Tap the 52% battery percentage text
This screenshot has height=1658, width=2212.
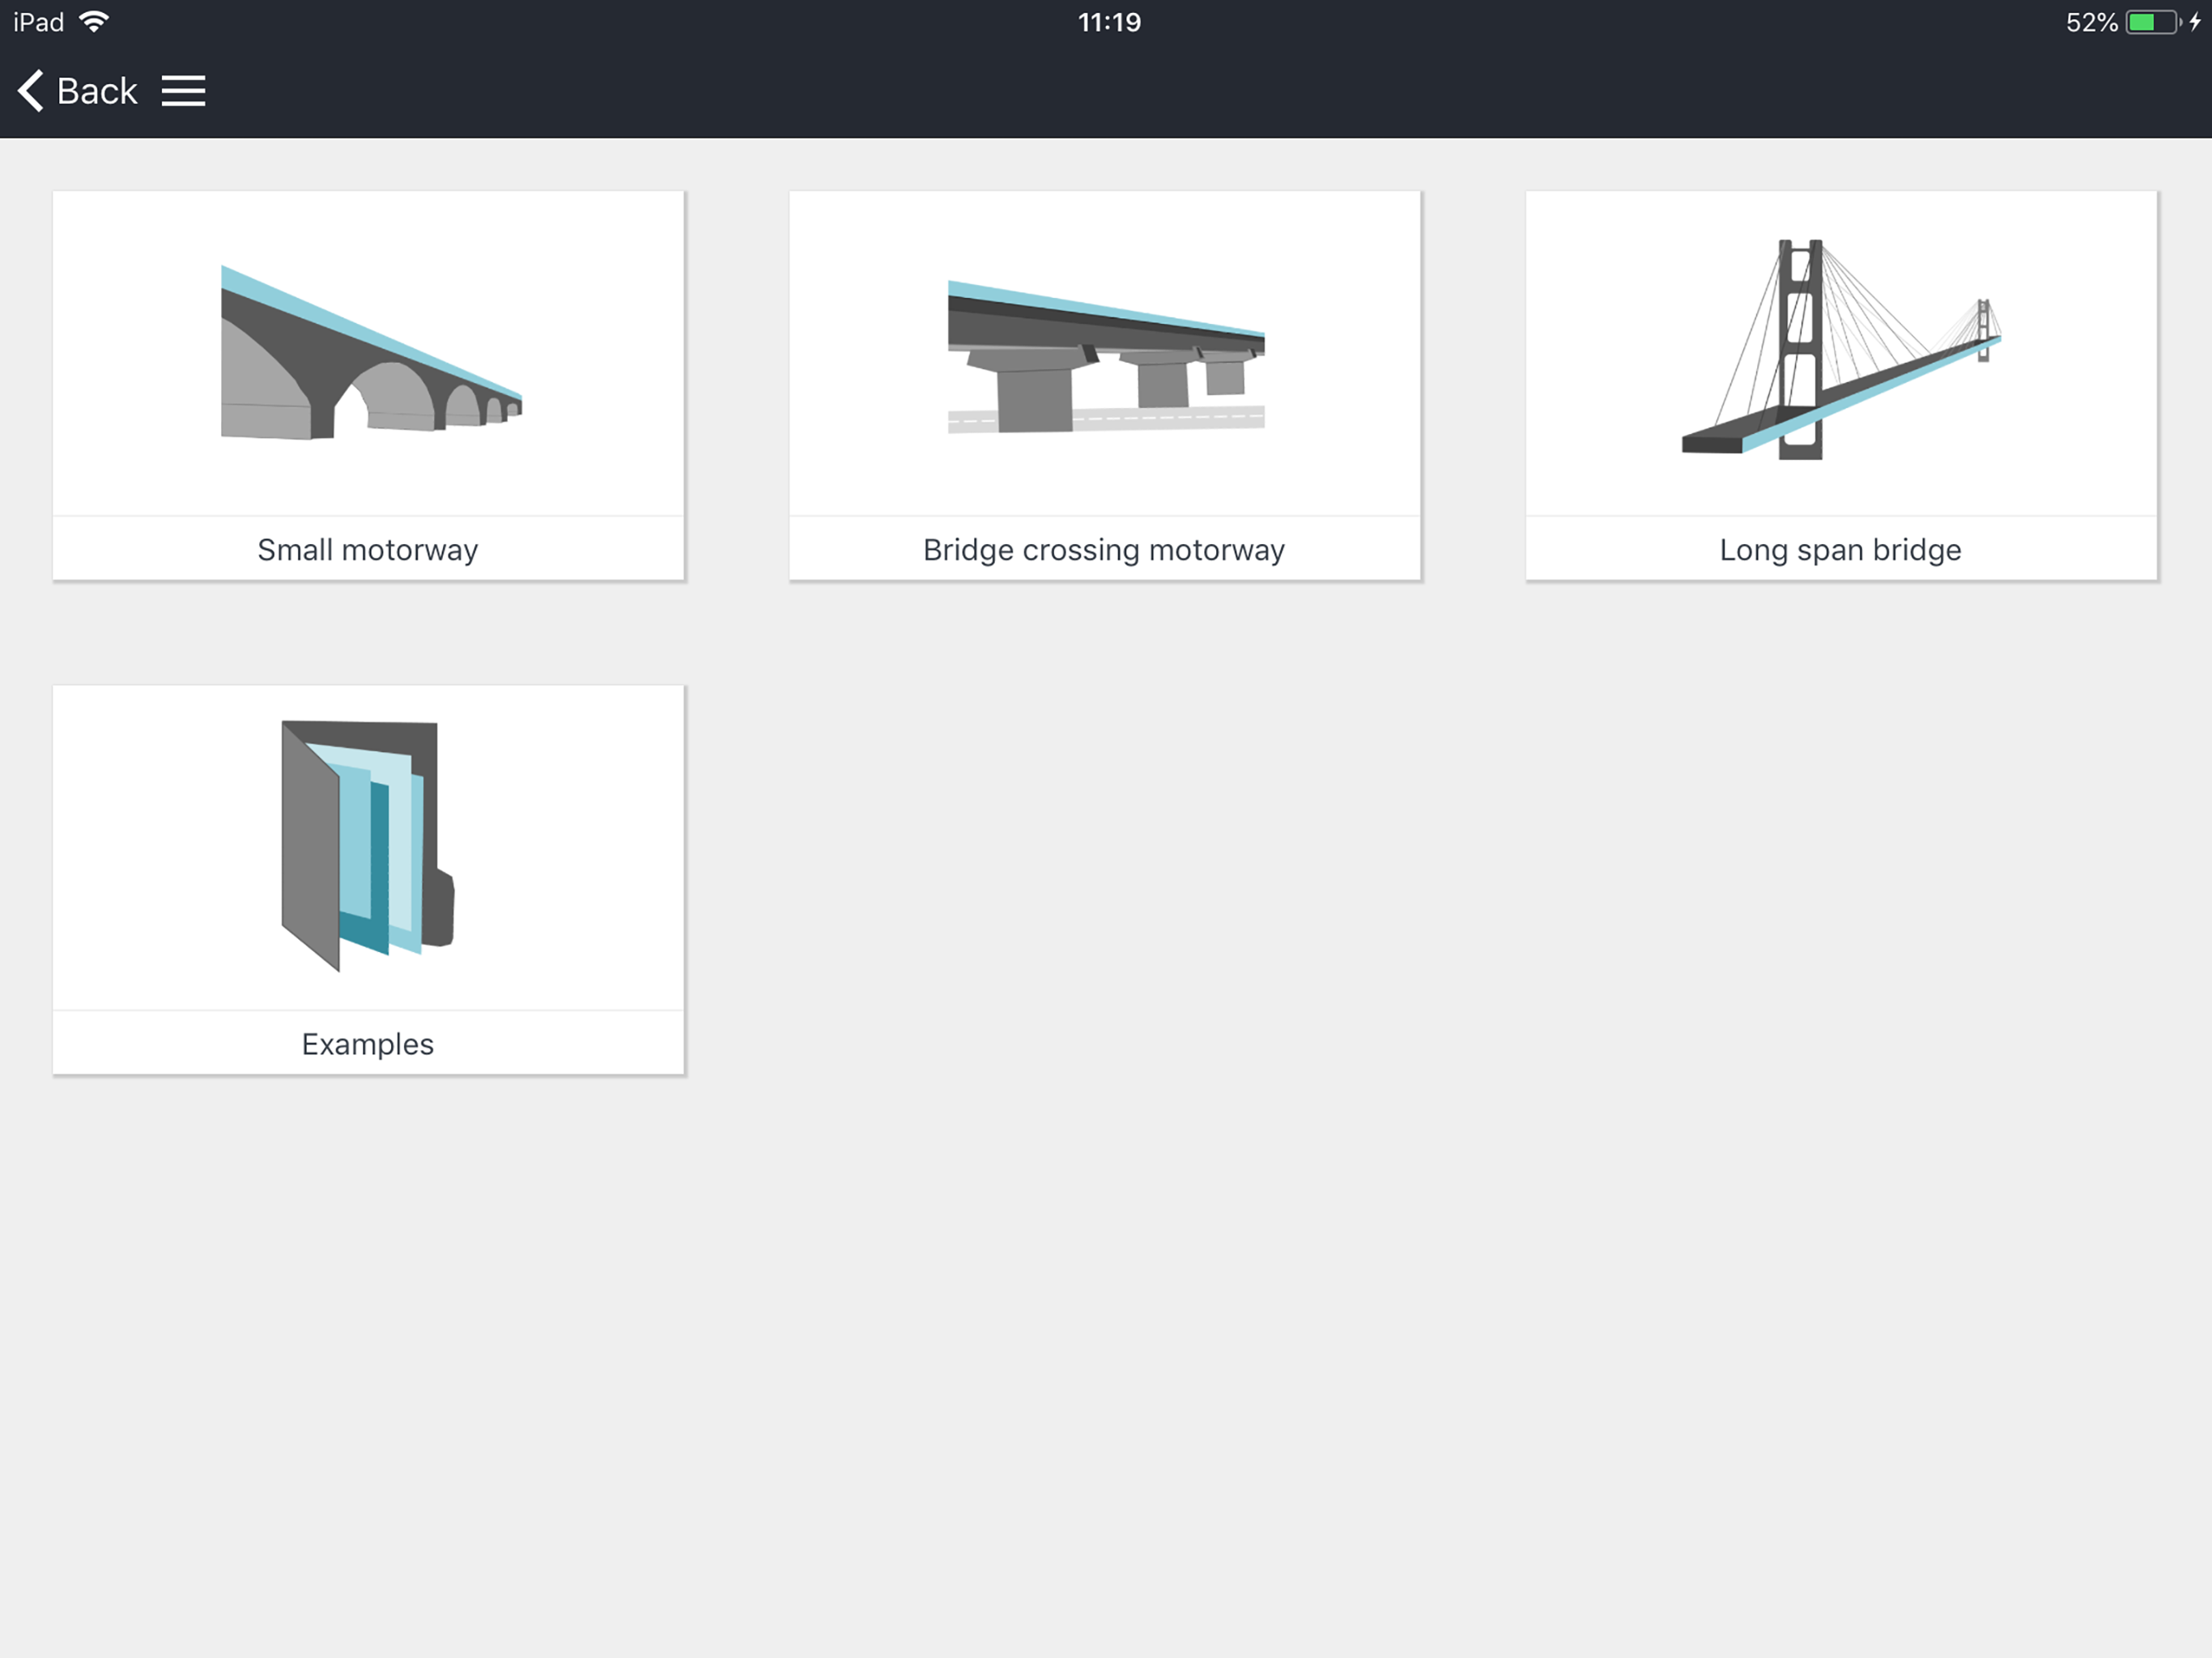(2091, 22)
